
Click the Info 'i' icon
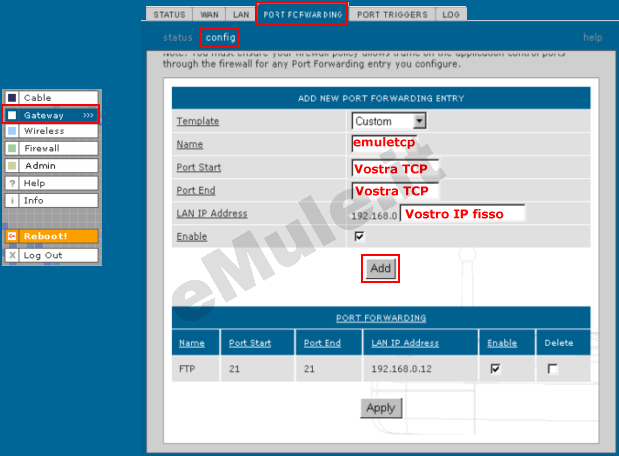pos(12,200)
